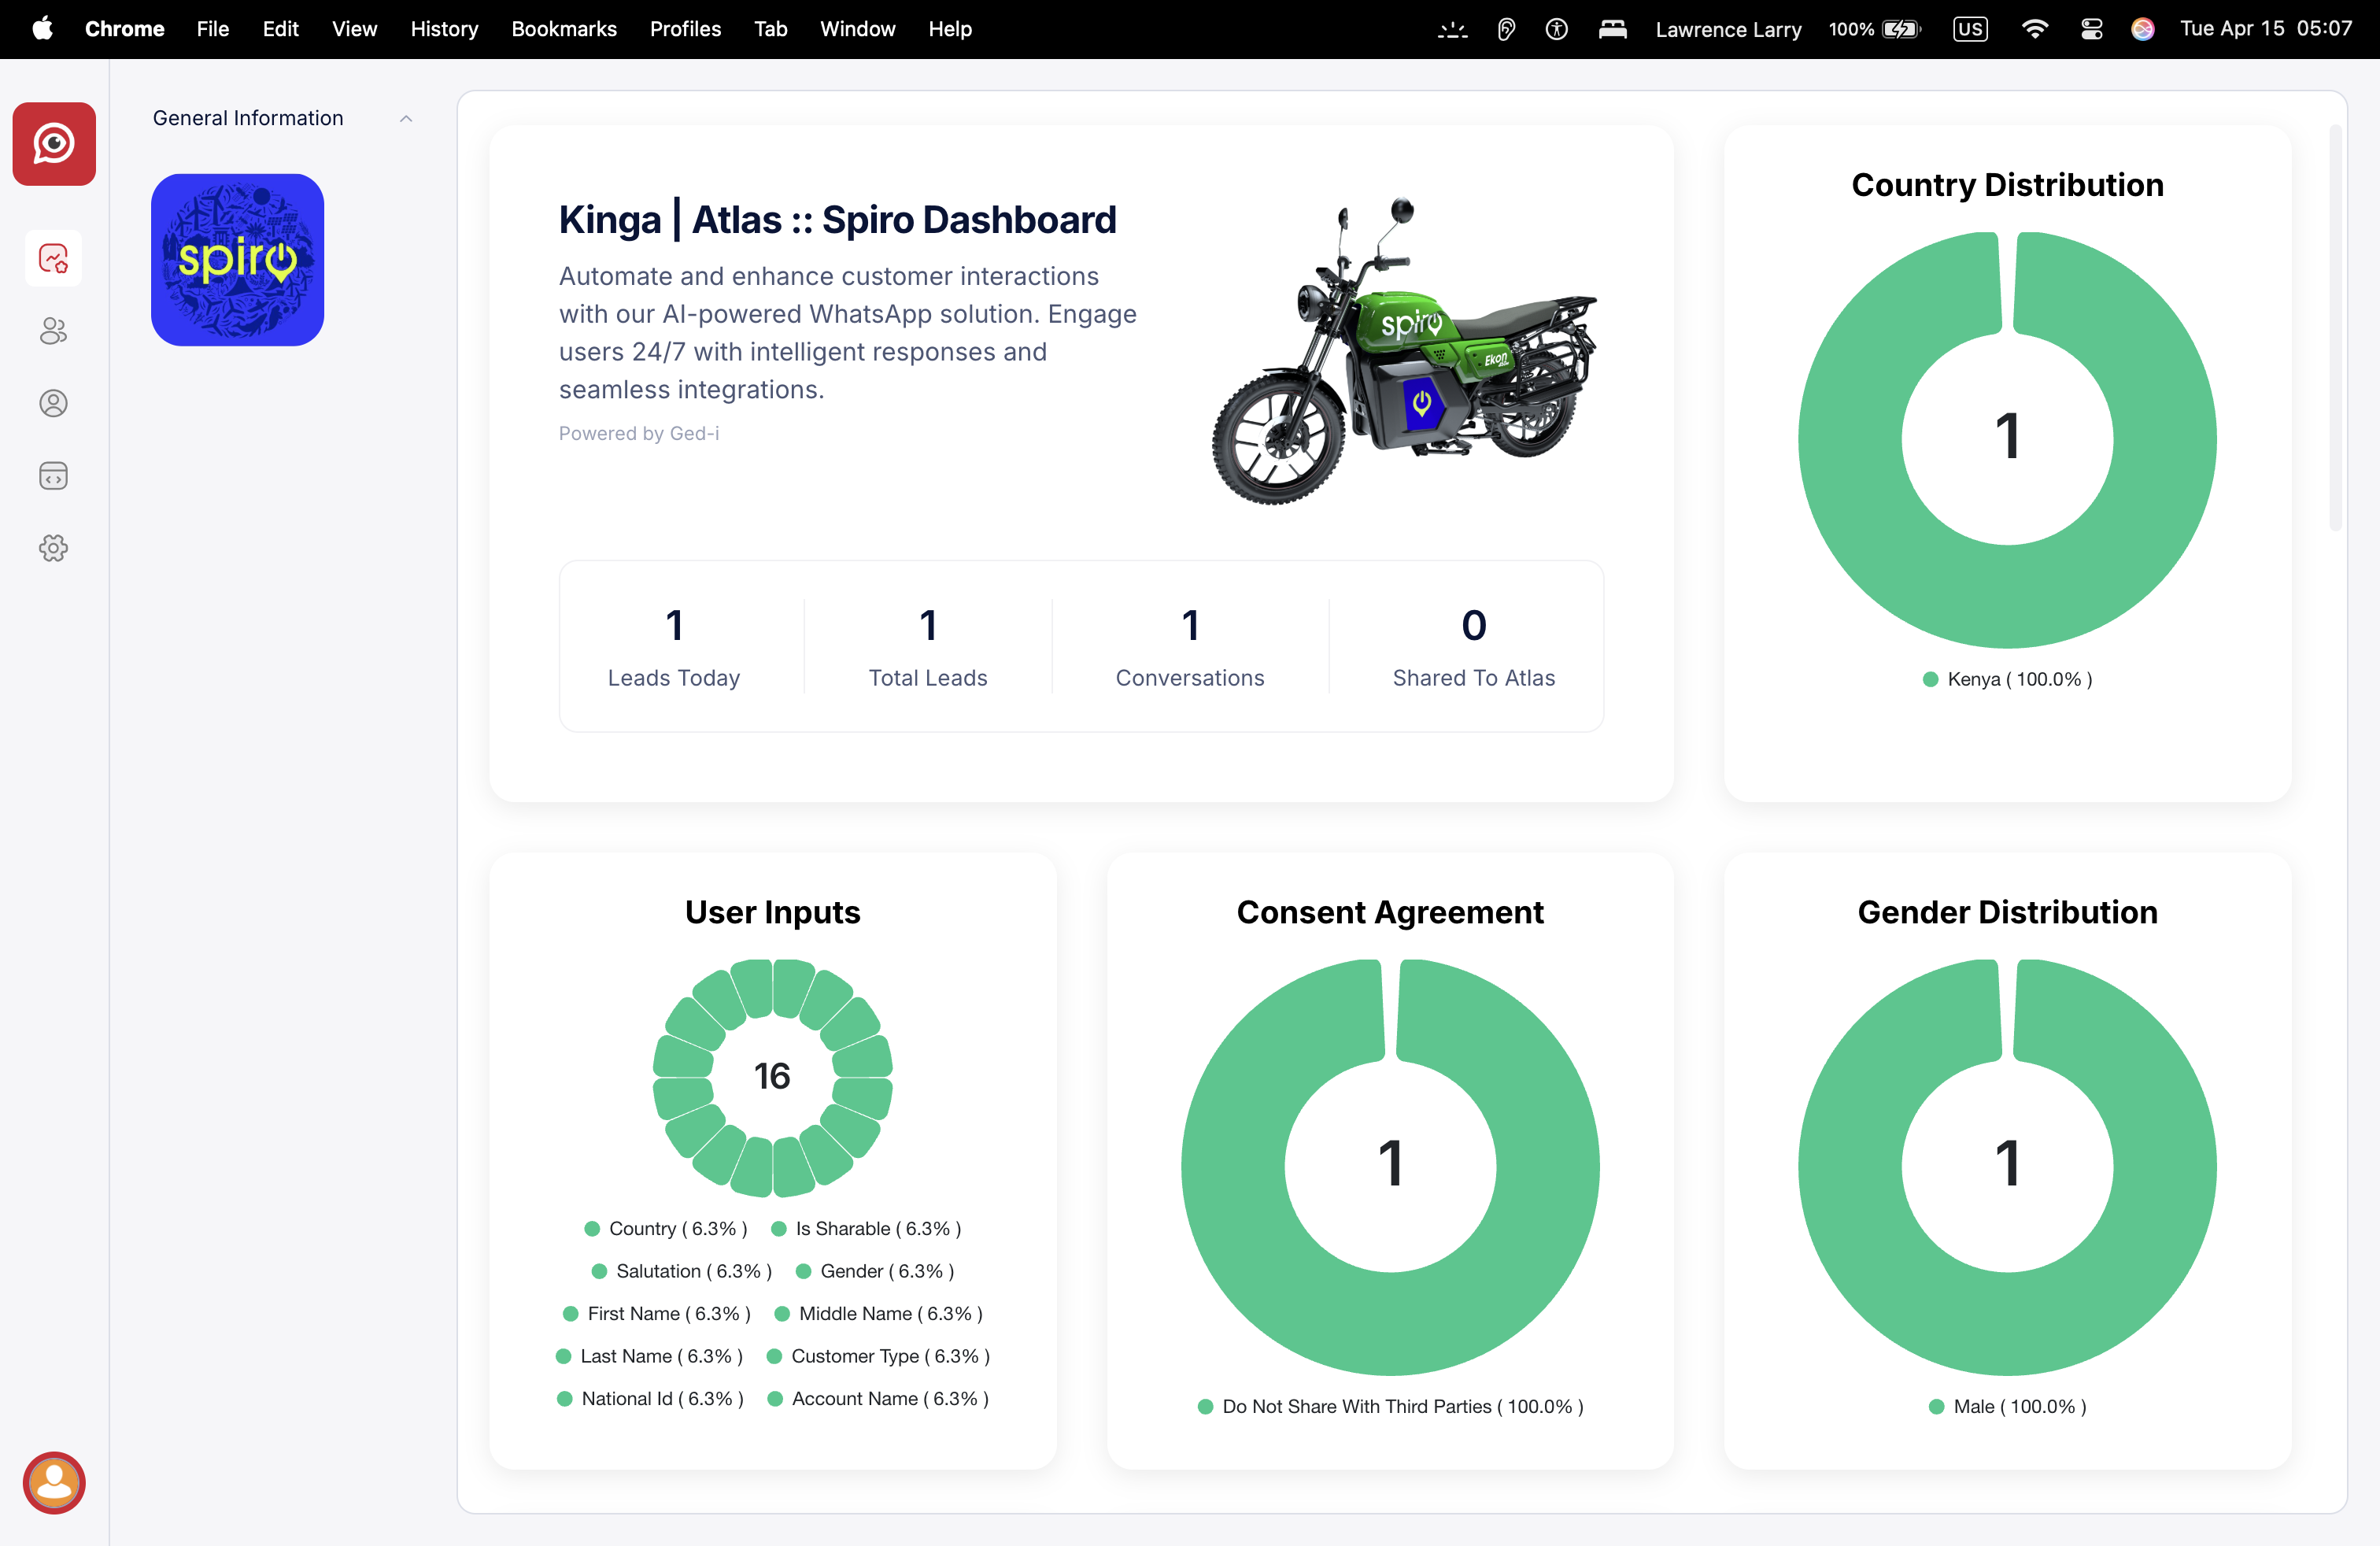The height and width of the screenshot is (1546, 2380).
Task: Toggle Do Not Share With Third Parties legend
Action: [1390, 1406]
